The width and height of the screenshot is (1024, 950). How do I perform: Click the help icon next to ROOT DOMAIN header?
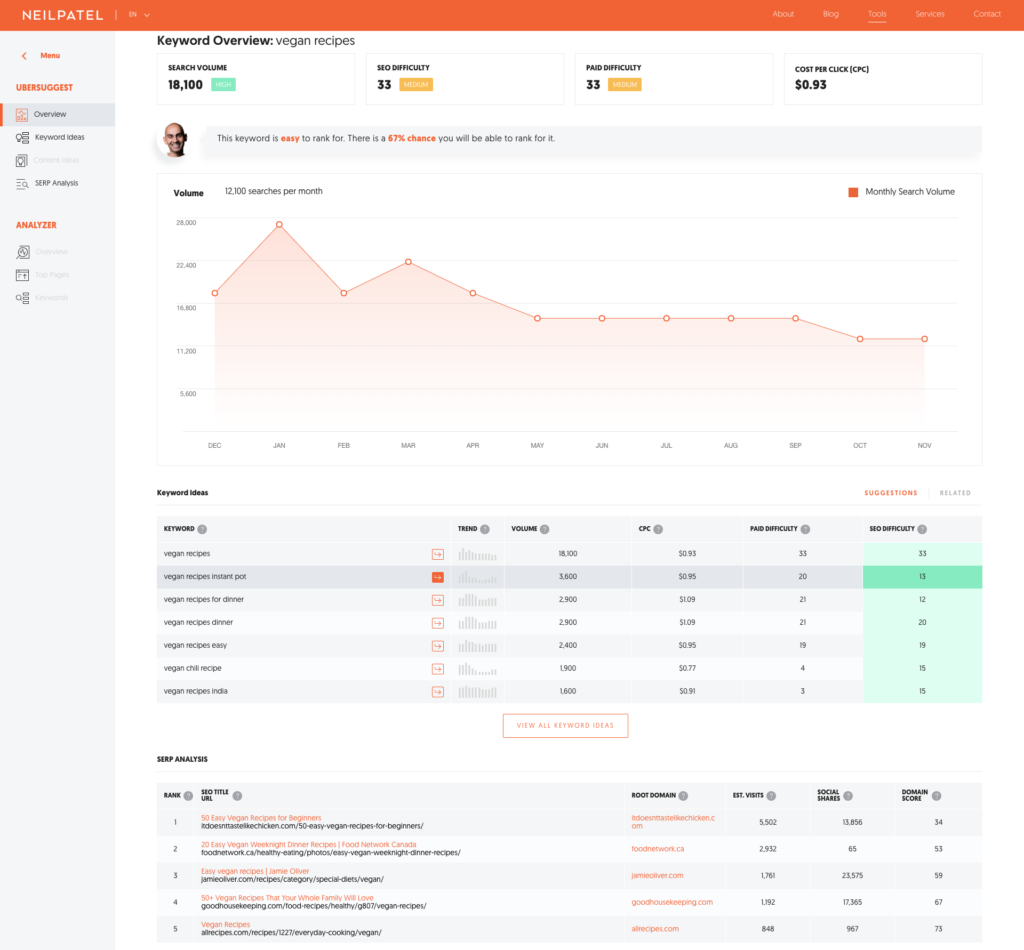683,796
